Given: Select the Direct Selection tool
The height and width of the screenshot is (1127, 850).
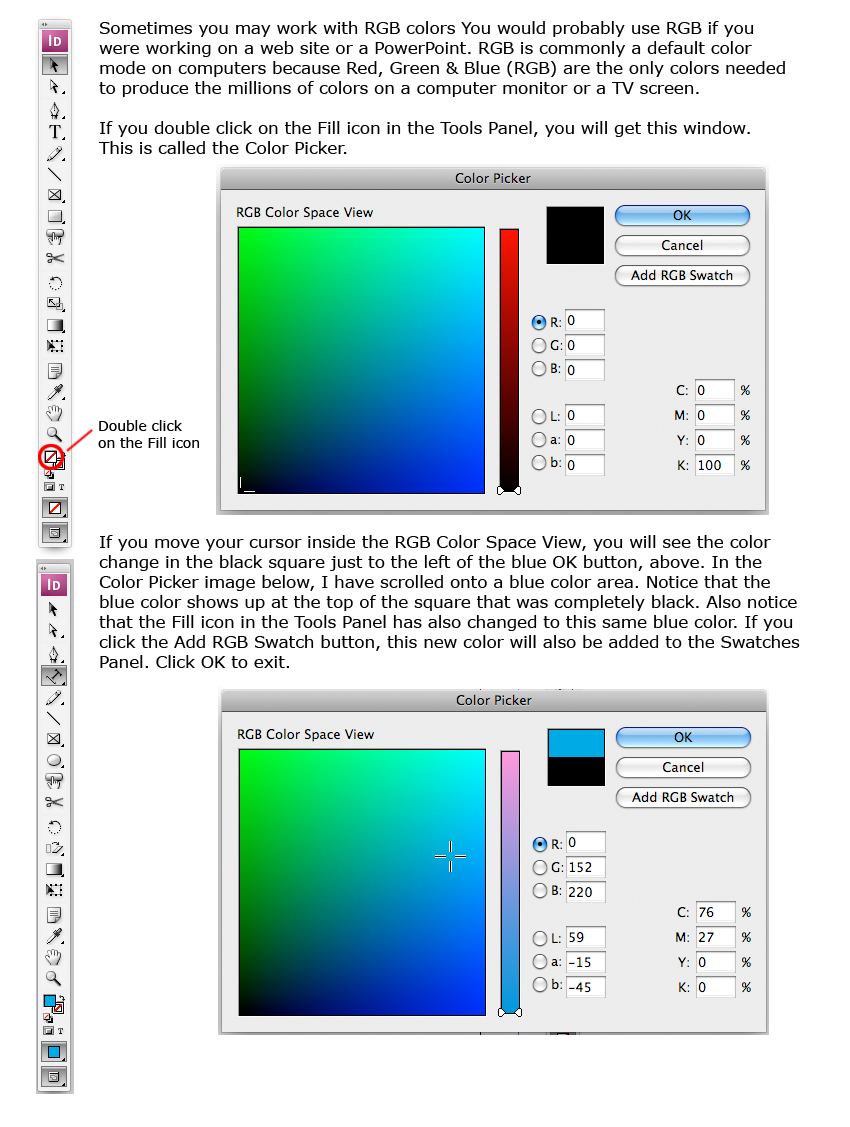Looking at the screenshot, I should (54, 87).
